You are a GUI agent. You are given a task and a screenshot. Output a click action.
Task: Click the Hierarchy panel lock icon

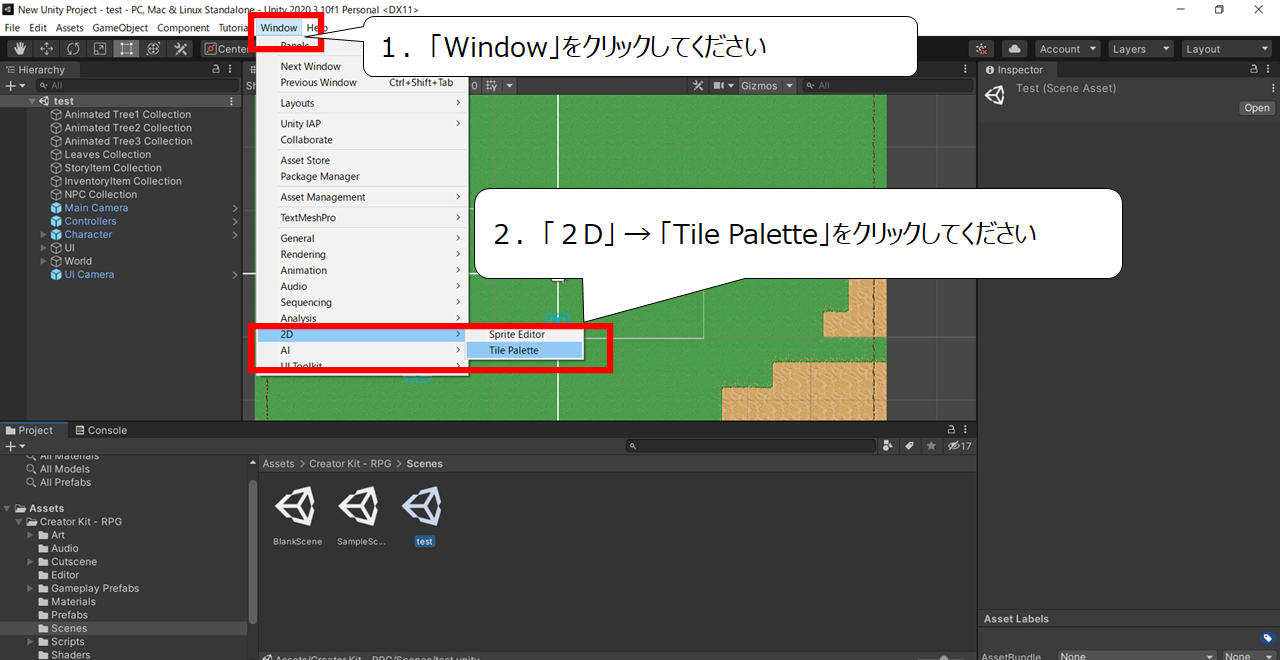(x=216, y=70)
